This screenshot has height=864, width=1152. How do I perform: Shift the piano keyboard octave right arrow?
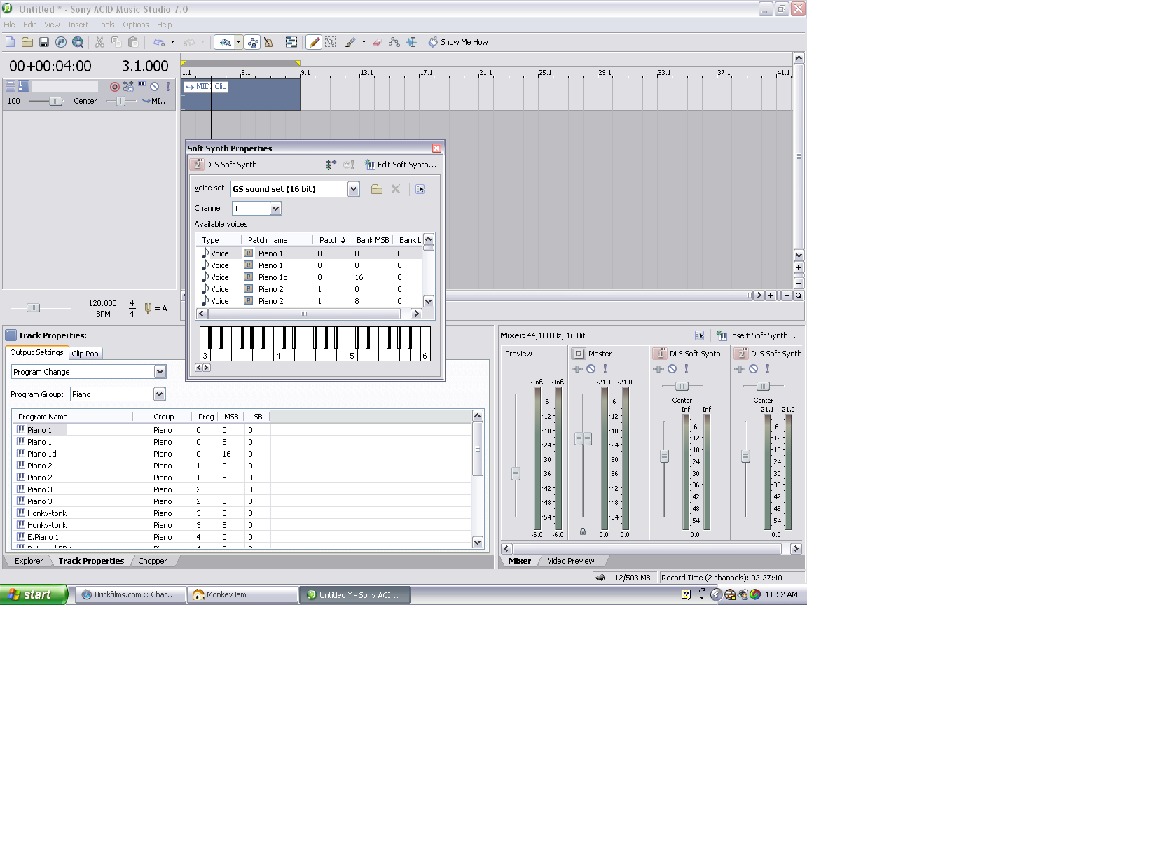click(207, 367)
